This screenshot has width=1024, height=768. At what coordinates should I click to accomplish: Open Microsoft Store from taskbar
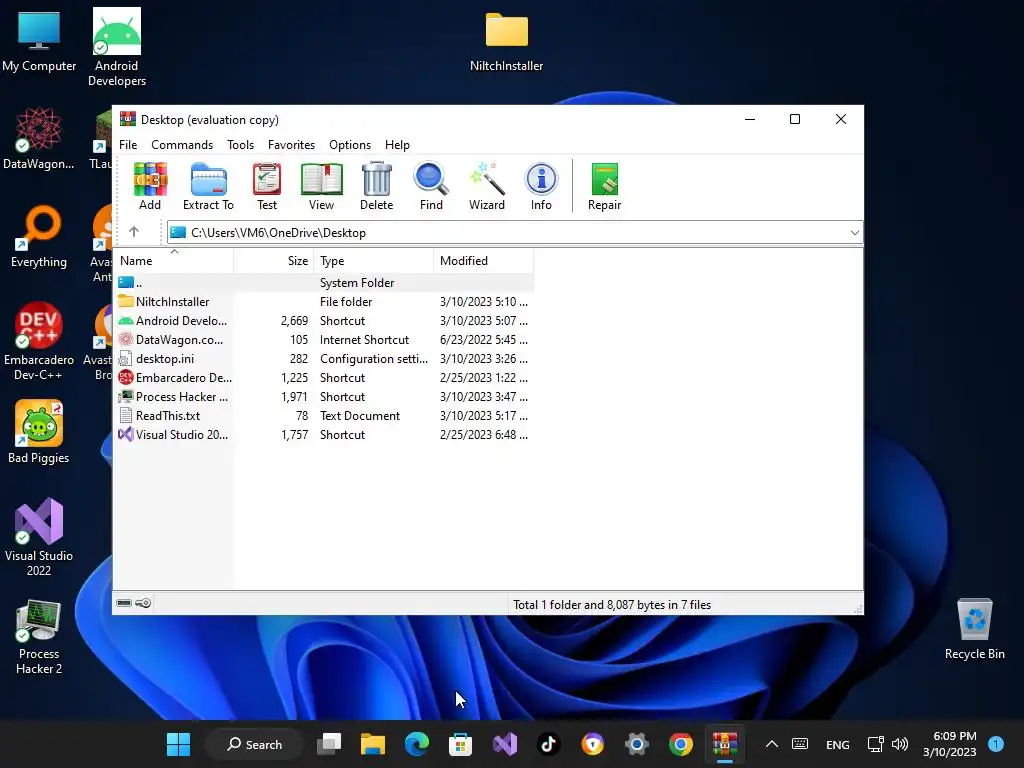(460, 744)
